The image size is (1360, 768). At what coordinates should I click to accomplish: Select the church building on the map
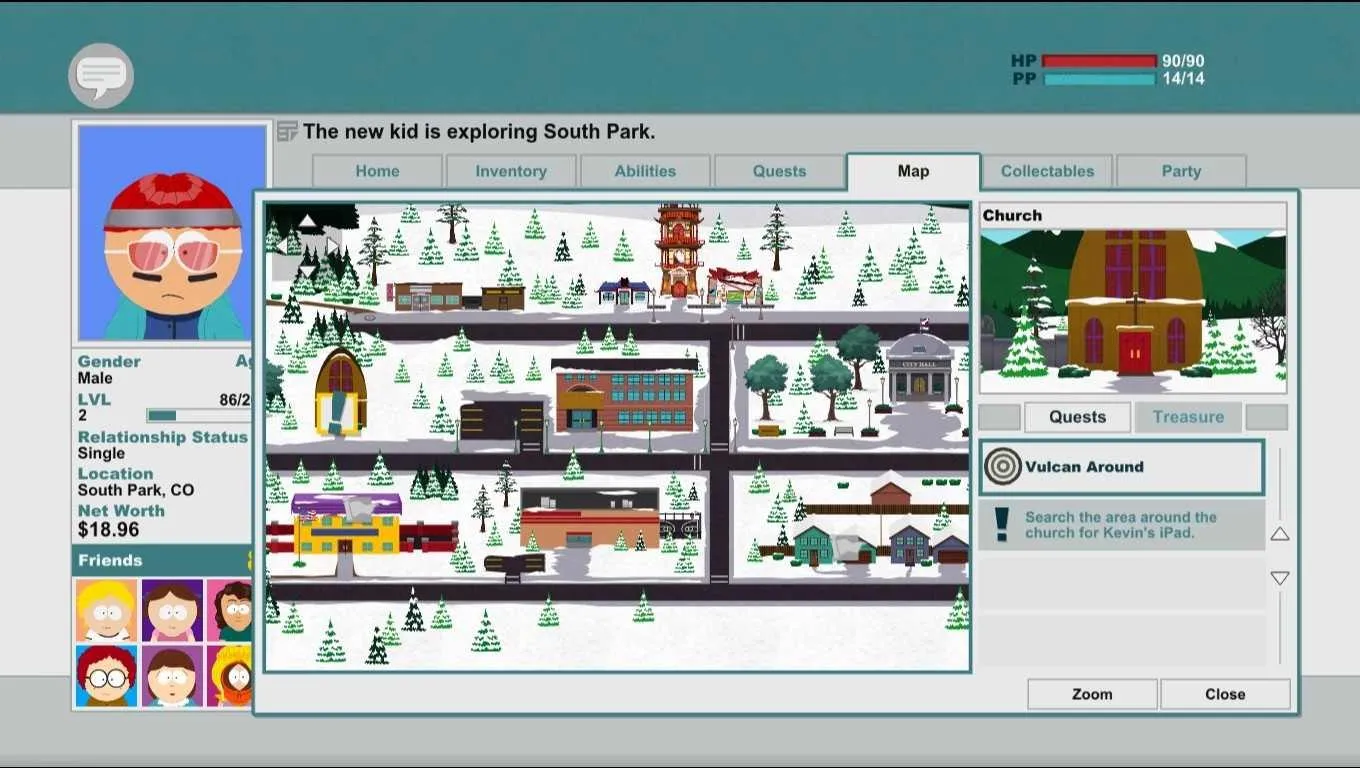click(x=341, y=392)
